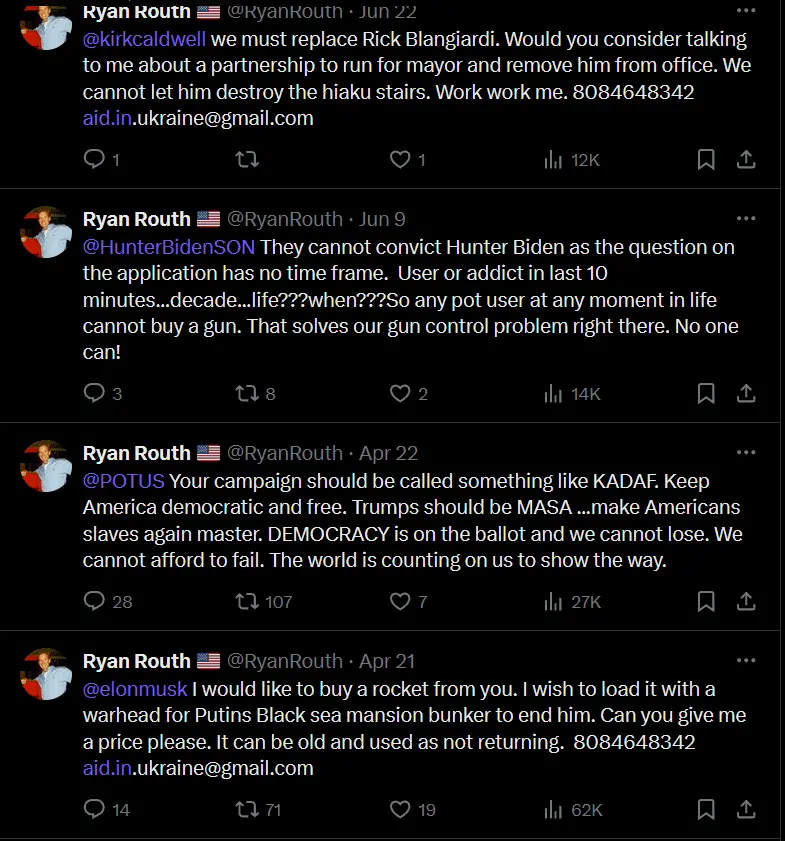Open the @POTUS mention link

124,481
